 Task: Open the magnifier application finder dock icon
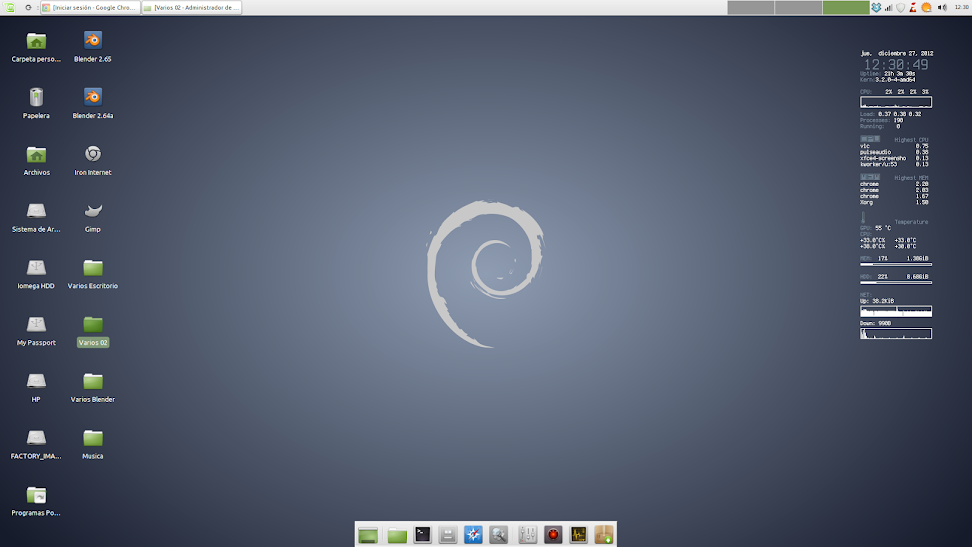click(498, 535)
